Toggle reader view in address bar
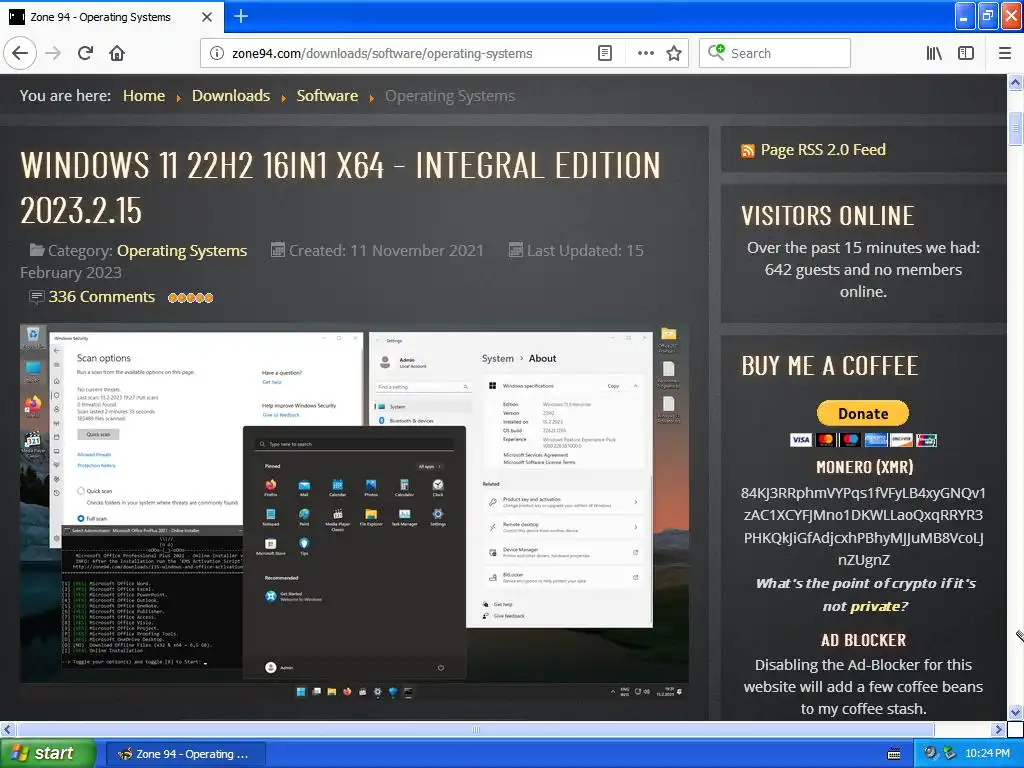The width and height of the screenshot is (1024, 768). (605, 53)
